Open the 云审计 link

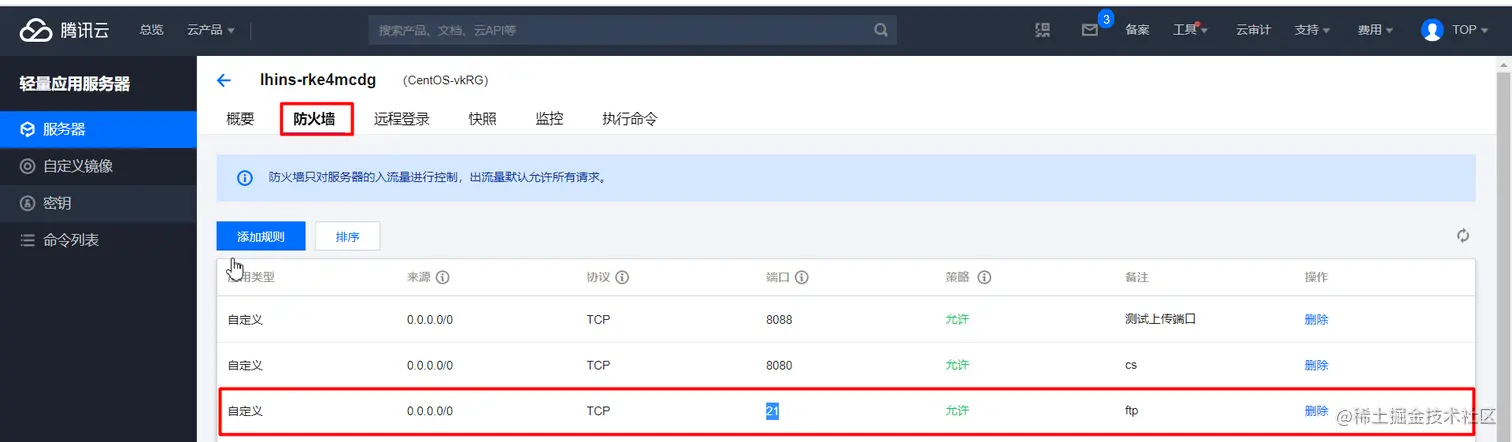pyautogui.click(x=1253, y=30)
